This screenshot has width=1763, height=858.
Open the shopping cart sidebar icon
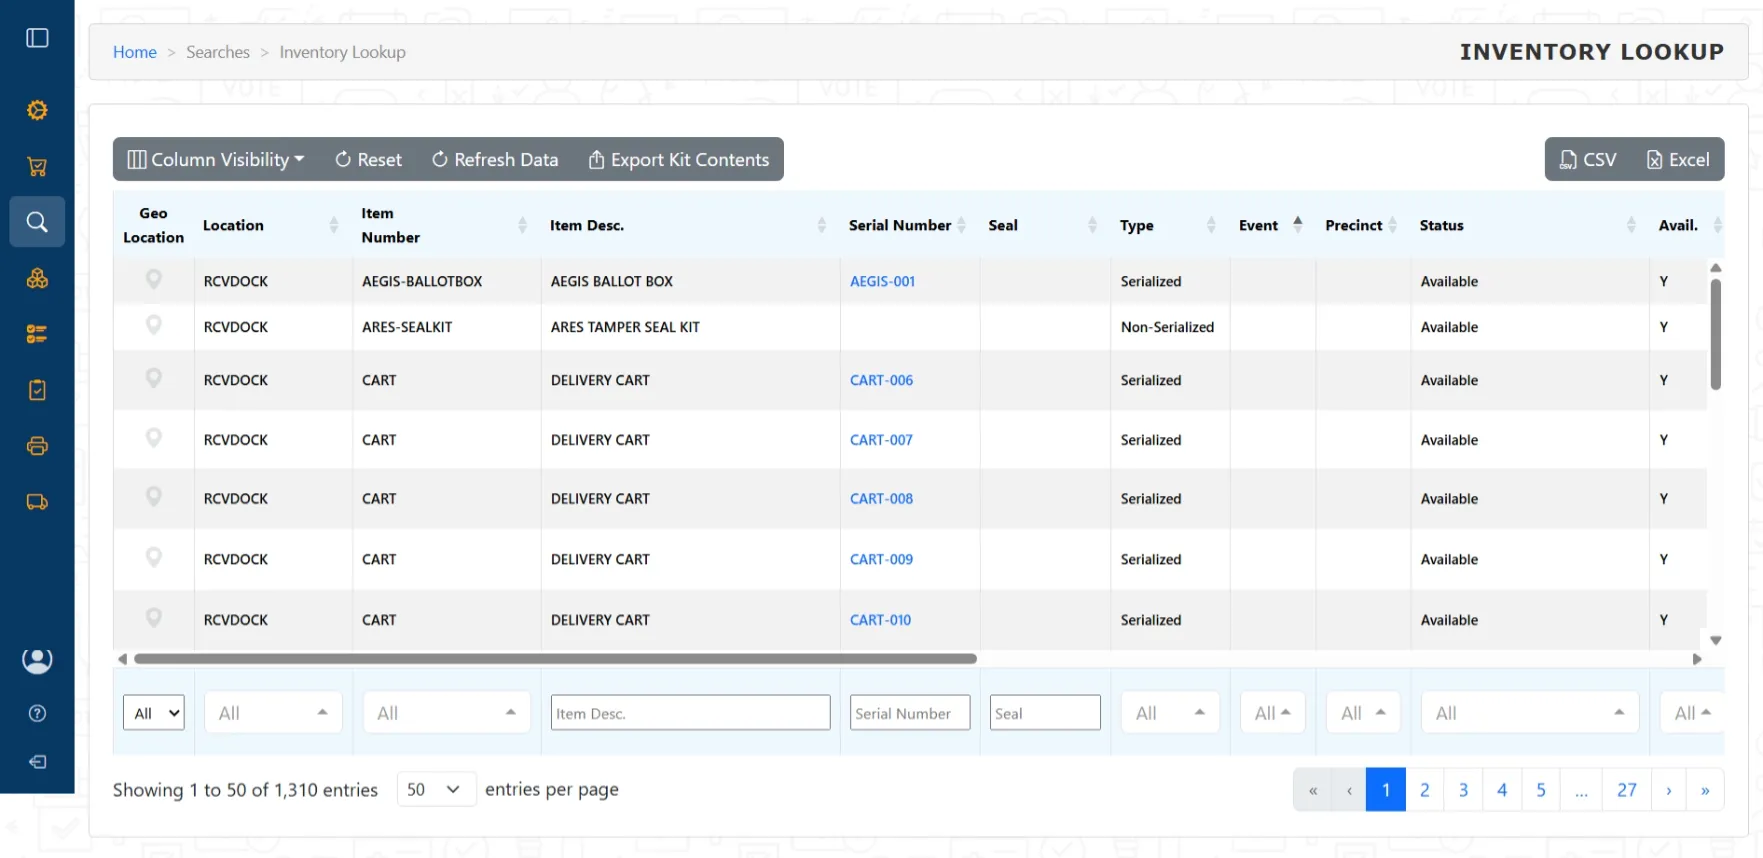pyautogui.click(x=37, y=166)
